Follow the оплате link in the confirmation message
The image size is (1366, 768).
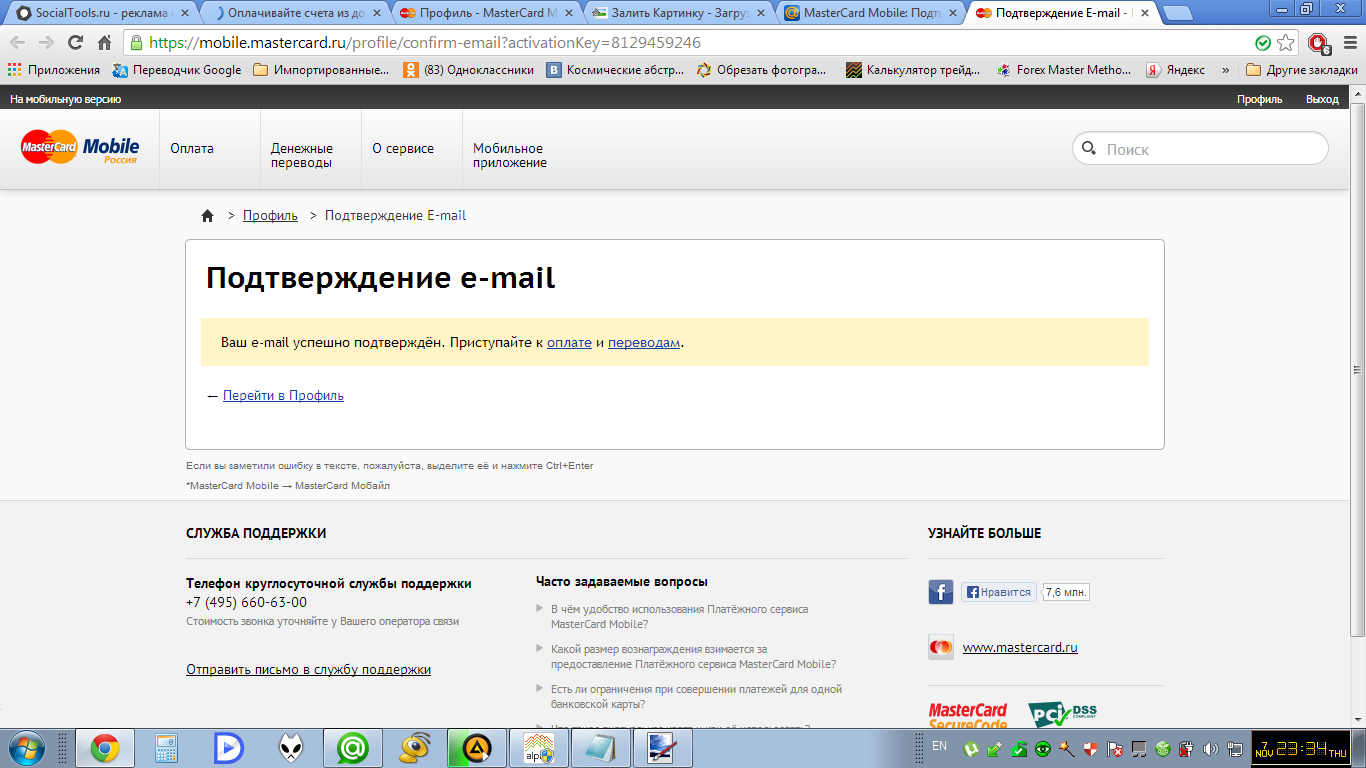569,342
